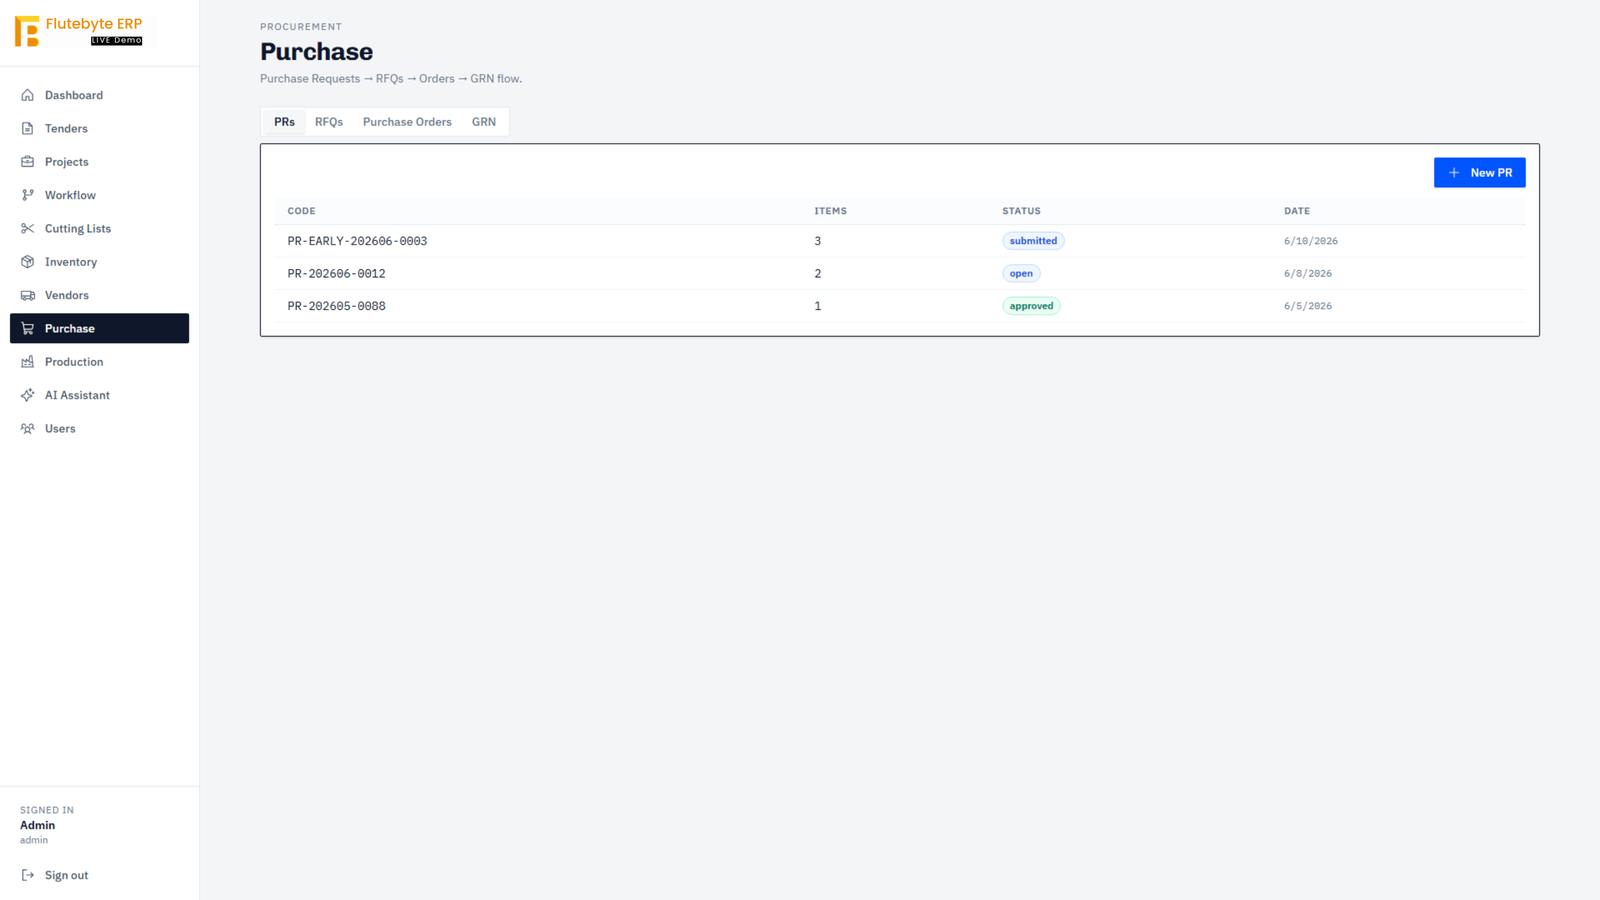Open PR-EARLY-202606-0003 row
Screen dimensions: 1600x900
click(899, 241)
